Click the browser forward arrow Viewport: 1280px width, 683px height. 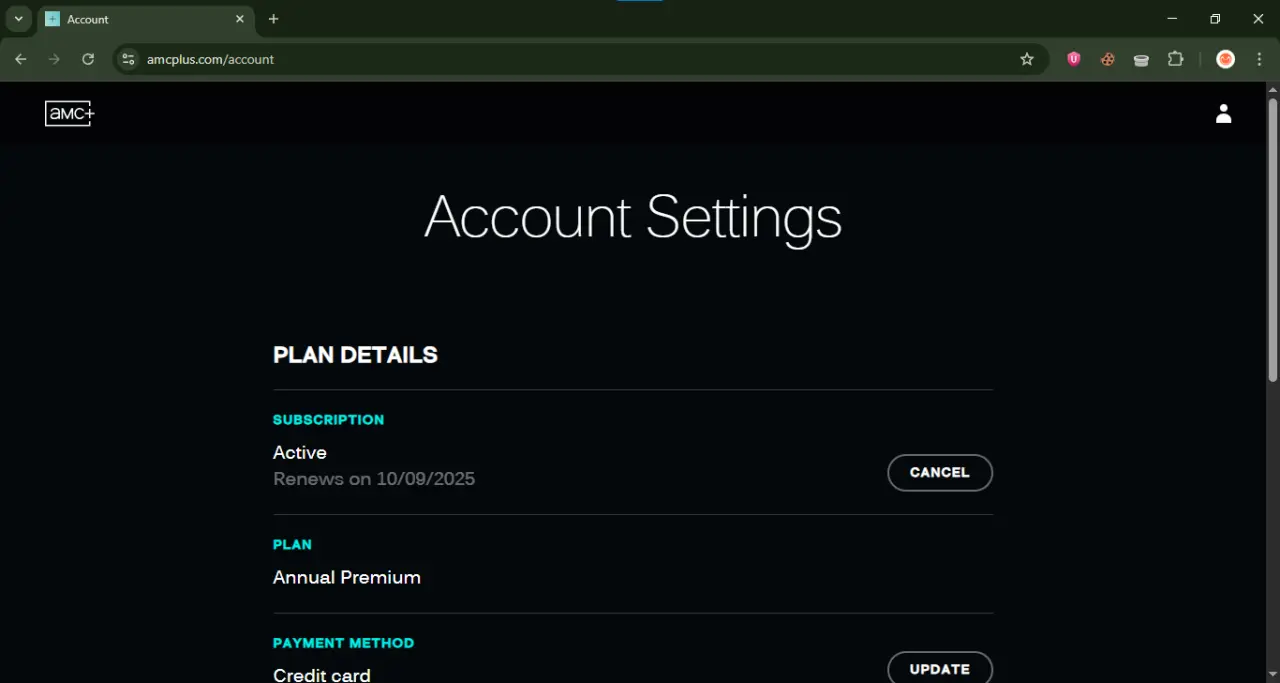click(54, 60)
